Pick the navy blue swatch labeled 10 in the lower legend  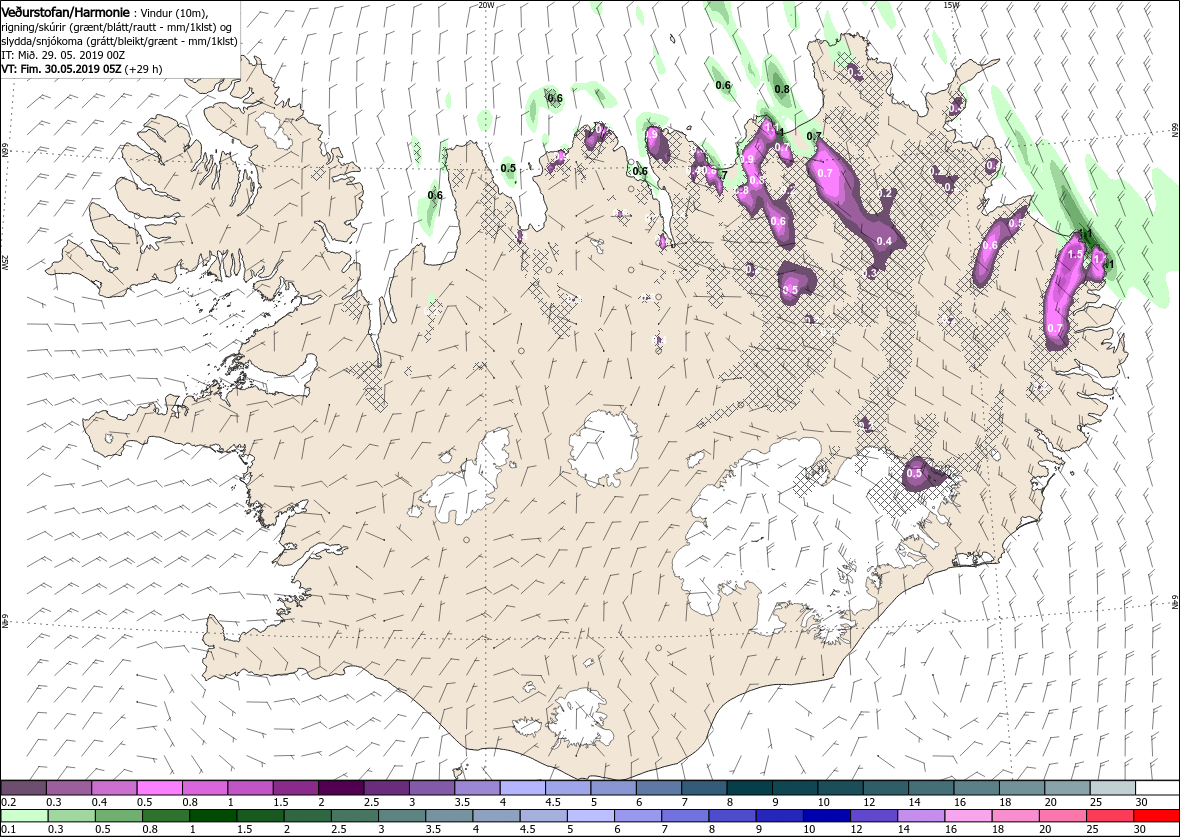click(x=826, y=816)
